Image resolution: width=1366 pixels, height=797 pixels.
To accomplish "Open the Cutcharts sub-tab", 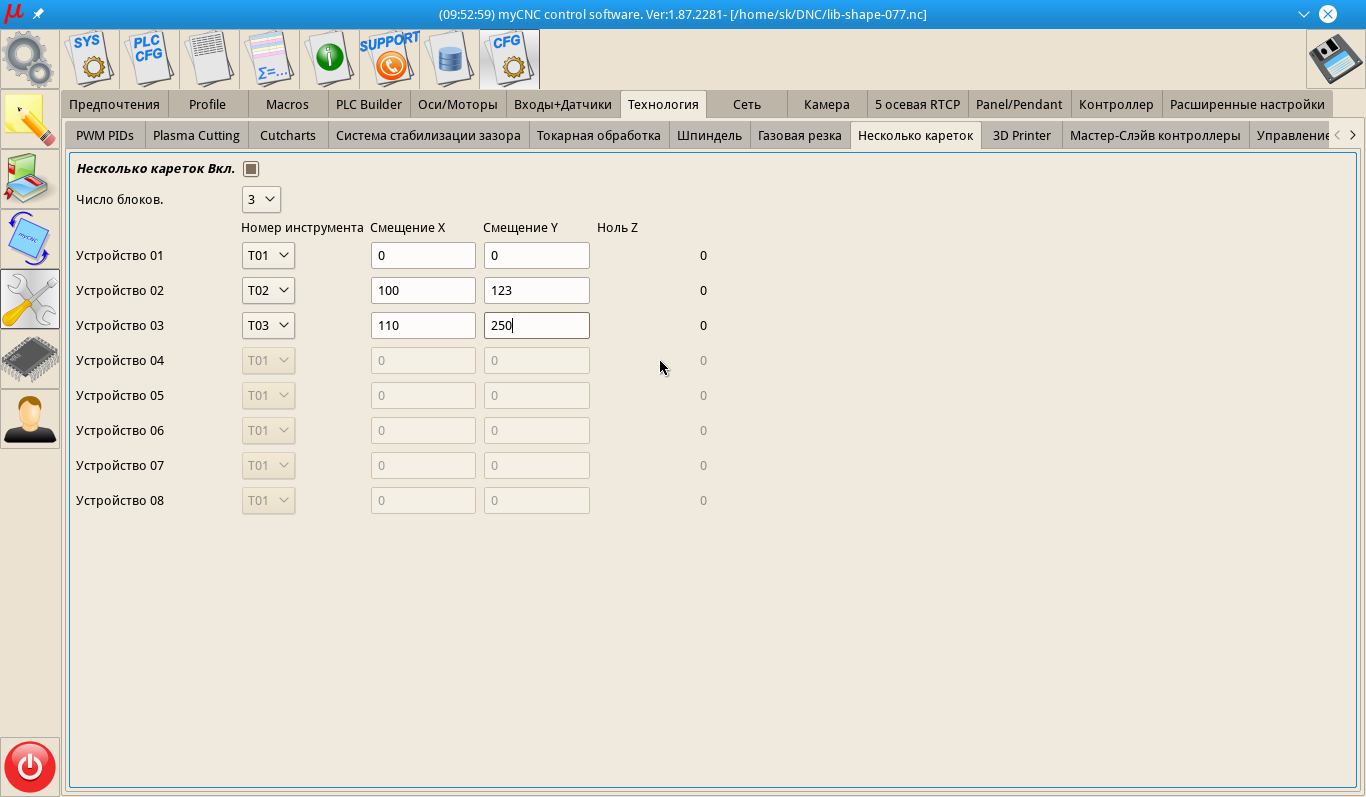I will click(288, 135).
